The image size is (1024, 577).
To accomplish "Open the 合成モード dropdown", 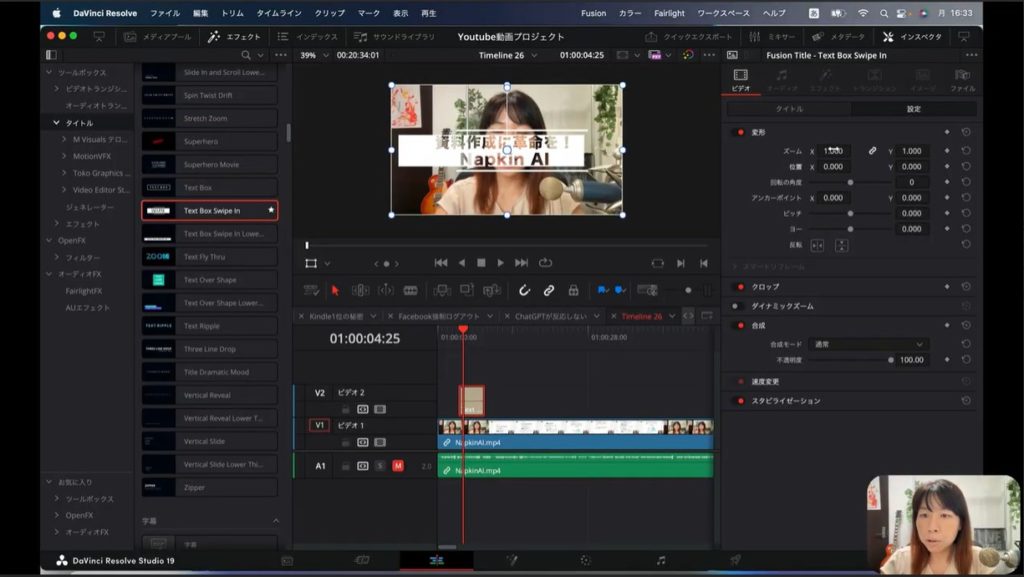I will coord(868,344).
